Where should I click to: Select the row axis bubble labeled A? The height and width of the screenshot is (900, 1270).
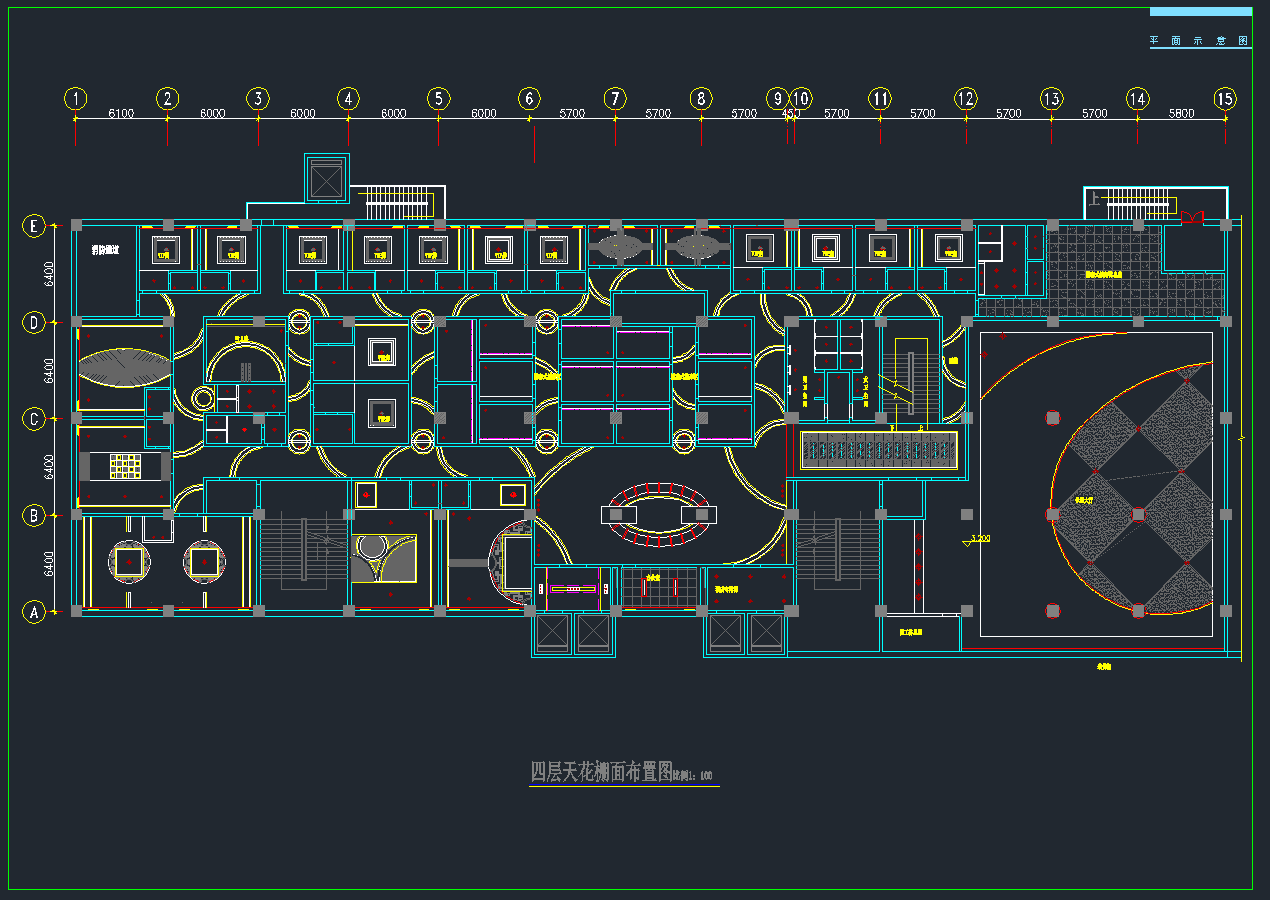[x=35, y=613]
